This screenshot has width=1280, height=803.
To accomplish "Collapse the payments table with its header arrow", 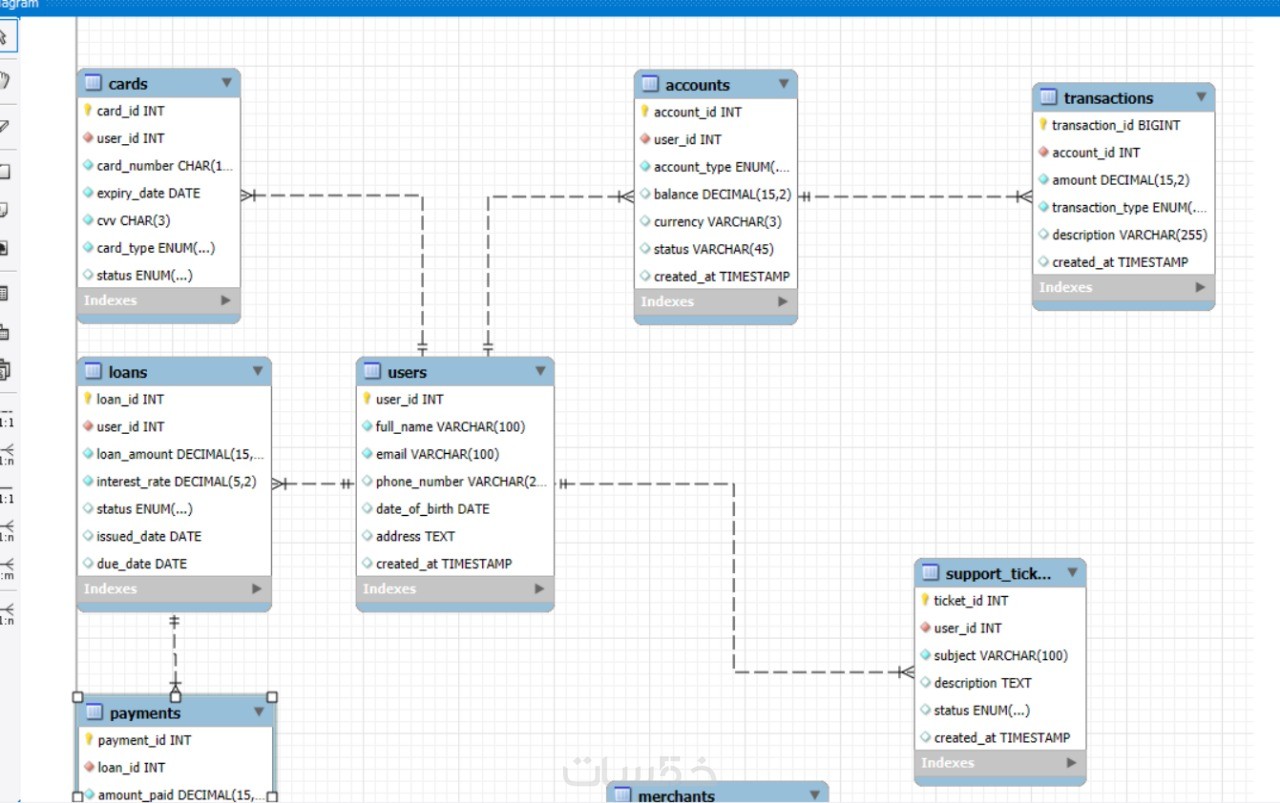I will 259,712.
